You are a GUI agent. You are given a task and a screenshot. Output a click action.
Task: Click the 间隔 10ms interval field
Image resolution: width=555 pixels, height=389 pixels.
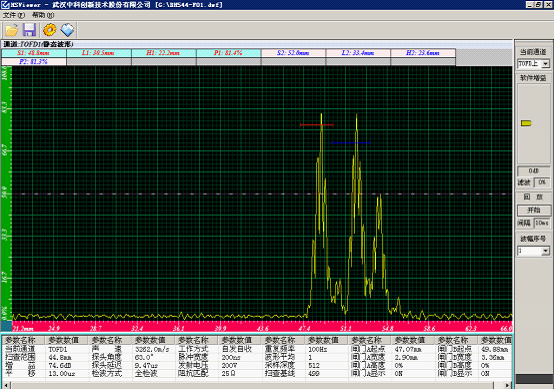[x=542, y=223]
